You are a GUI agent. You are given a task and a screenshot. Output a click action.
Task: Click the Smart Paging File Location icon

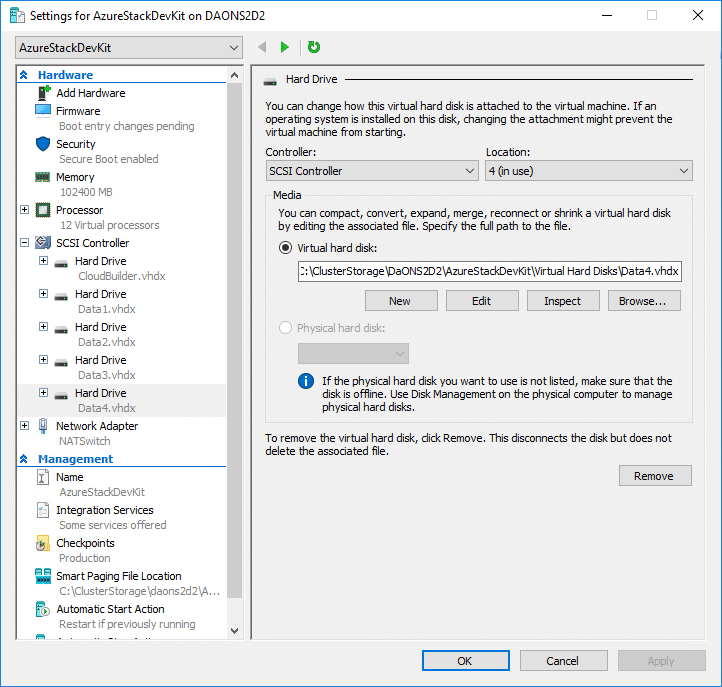click(43, 576)
